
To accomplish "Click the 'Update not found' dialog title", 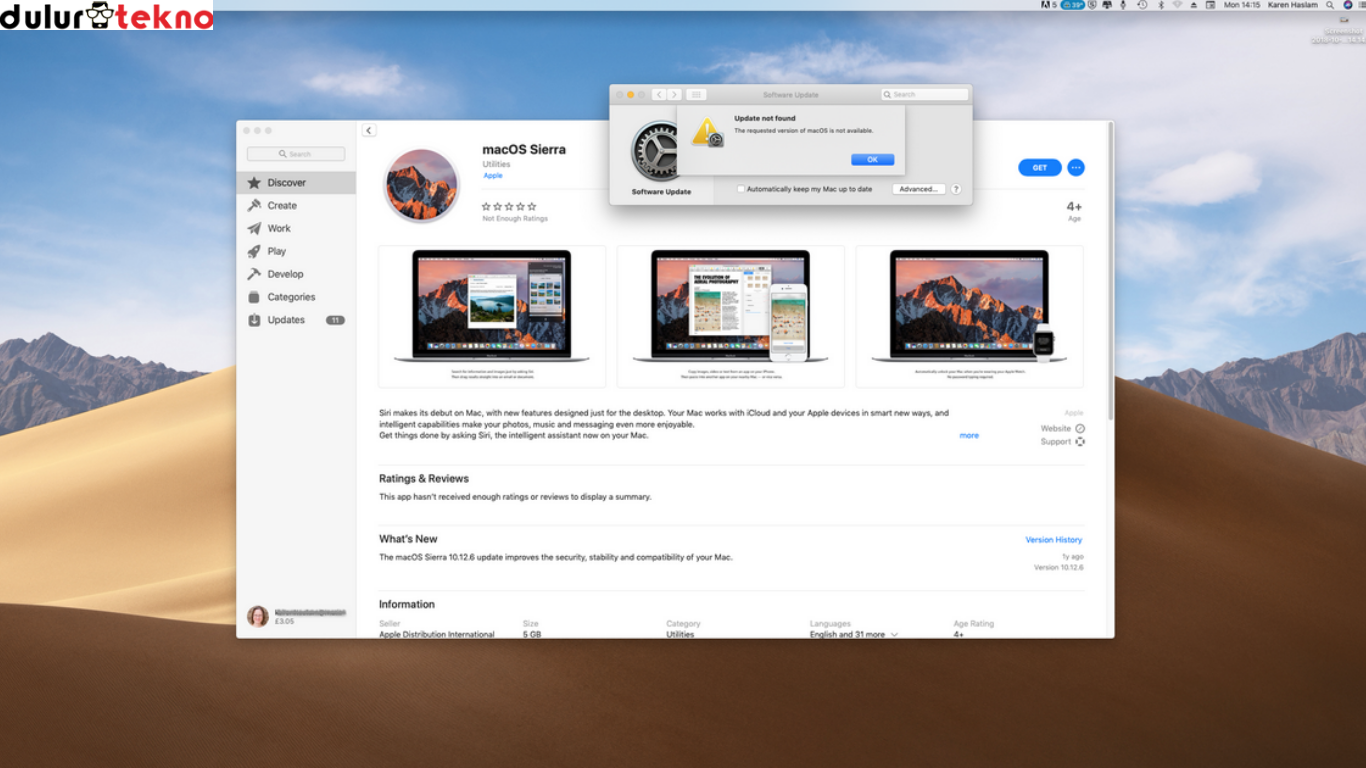I will click(x=765, y=118).
